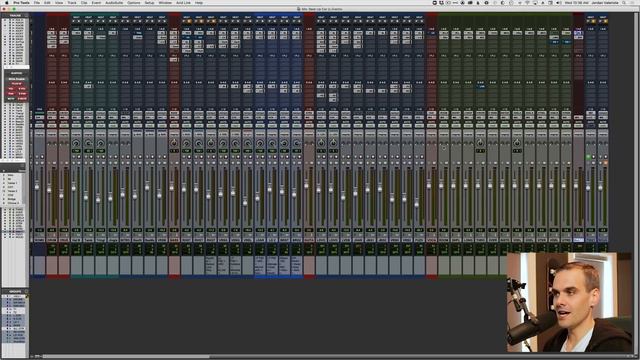The image size is (640, 360).
Task: Select the Bridge entry in the left list
Action: point(11,198)
